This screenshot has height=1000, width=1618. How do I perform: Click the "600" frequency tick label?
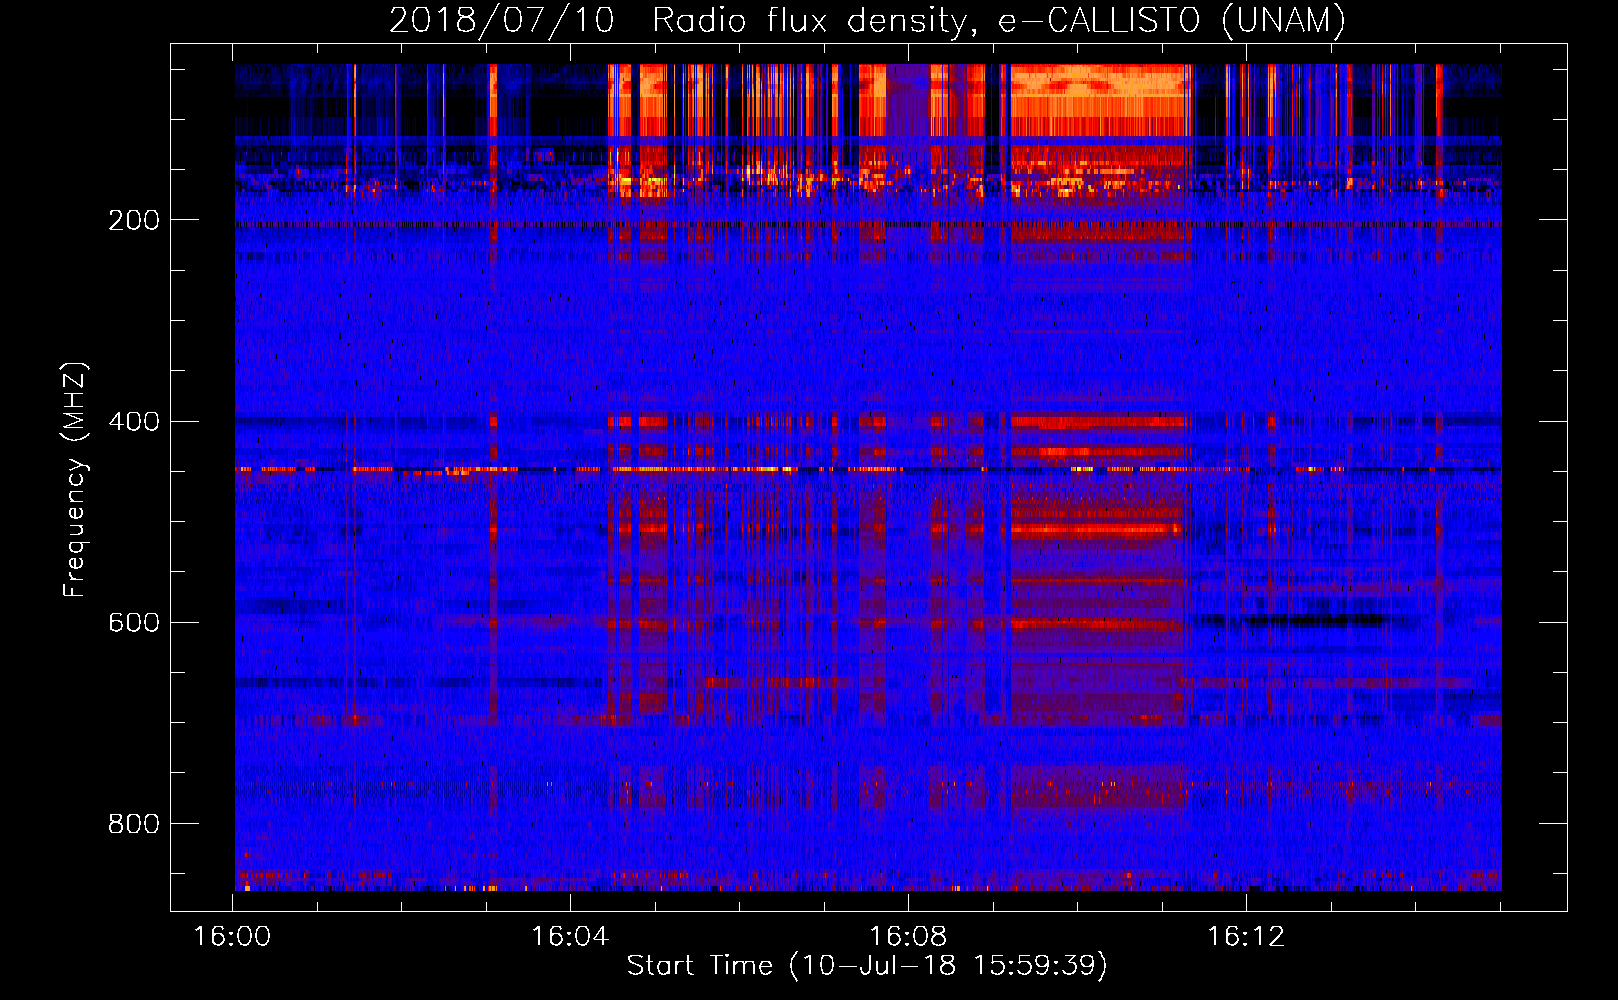134,622
